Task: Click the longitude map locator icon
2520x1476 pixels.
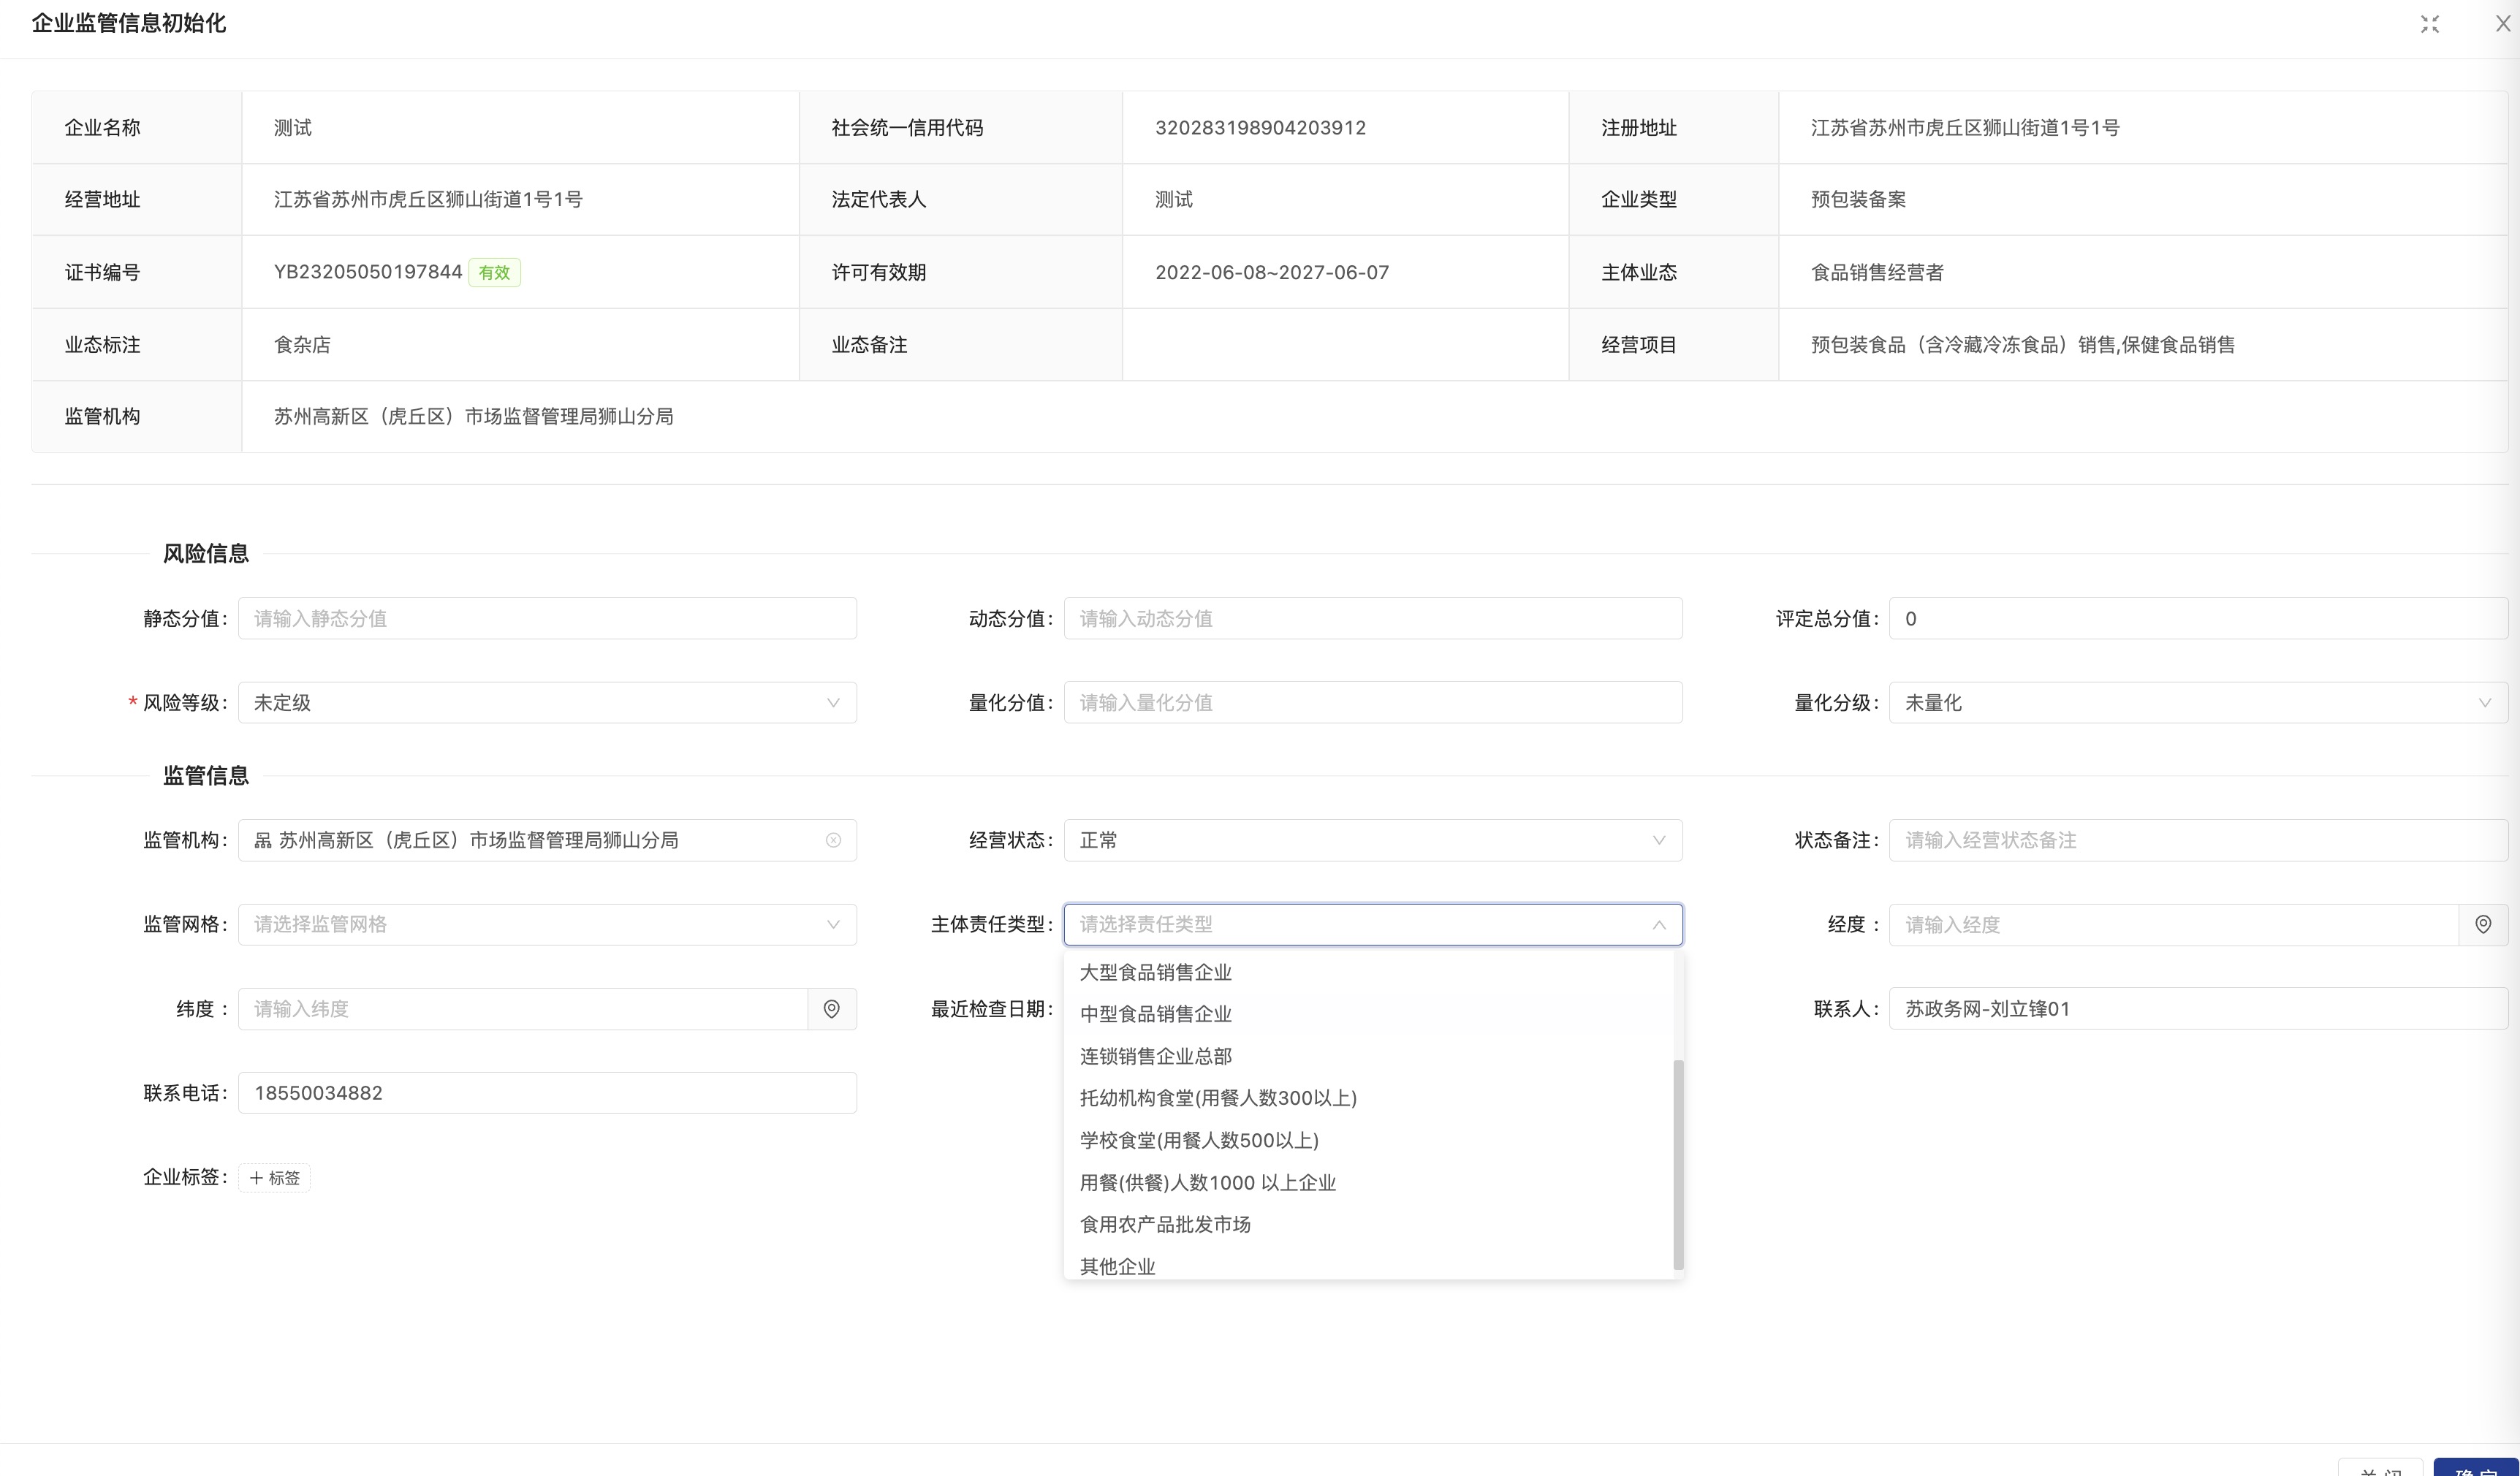Action: tap(2482, 925)
